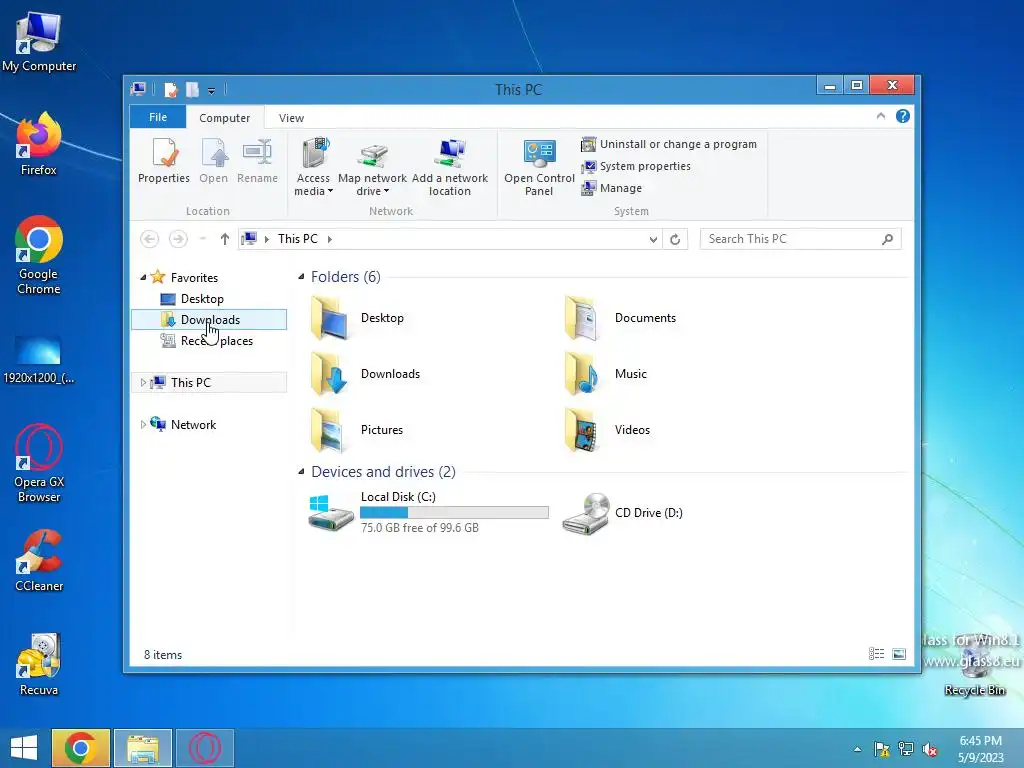
Task: Click Manage in the System group
Action: pyautogui.click(x=611, y=188)
